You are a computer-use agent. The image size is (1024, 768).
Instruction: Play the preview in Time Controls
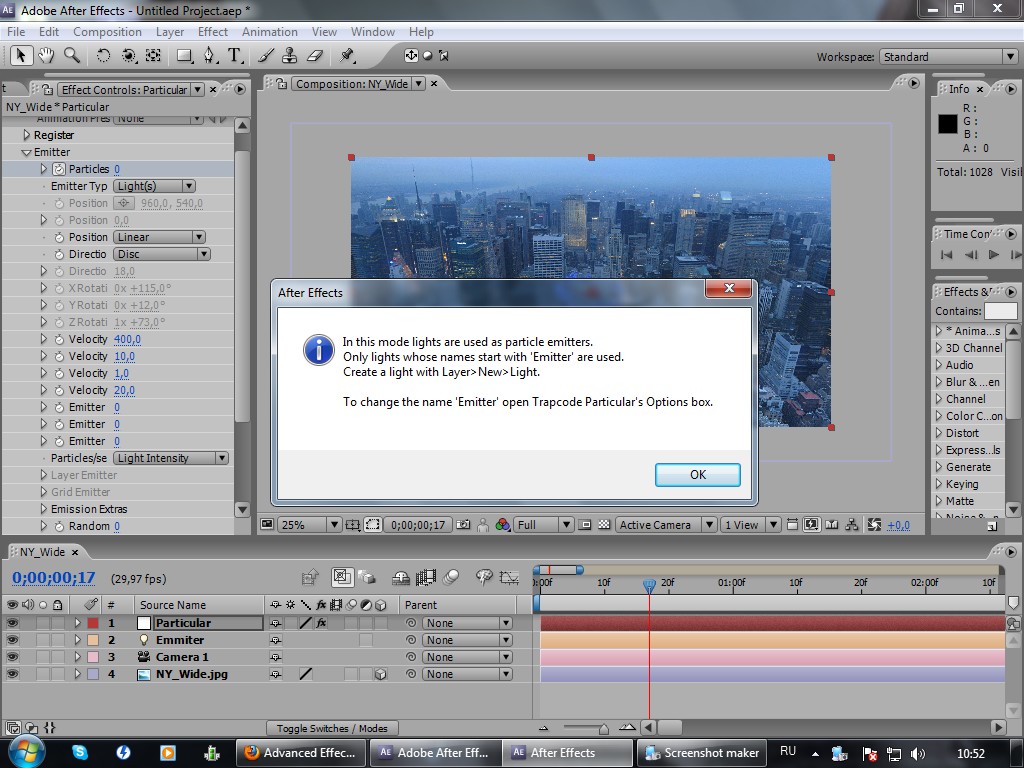coord(993,255)
